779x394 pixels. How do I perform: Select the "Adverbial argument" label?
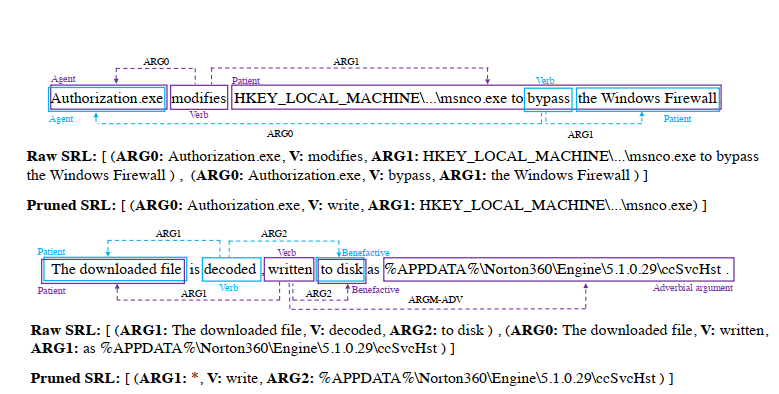coord(693,288)
